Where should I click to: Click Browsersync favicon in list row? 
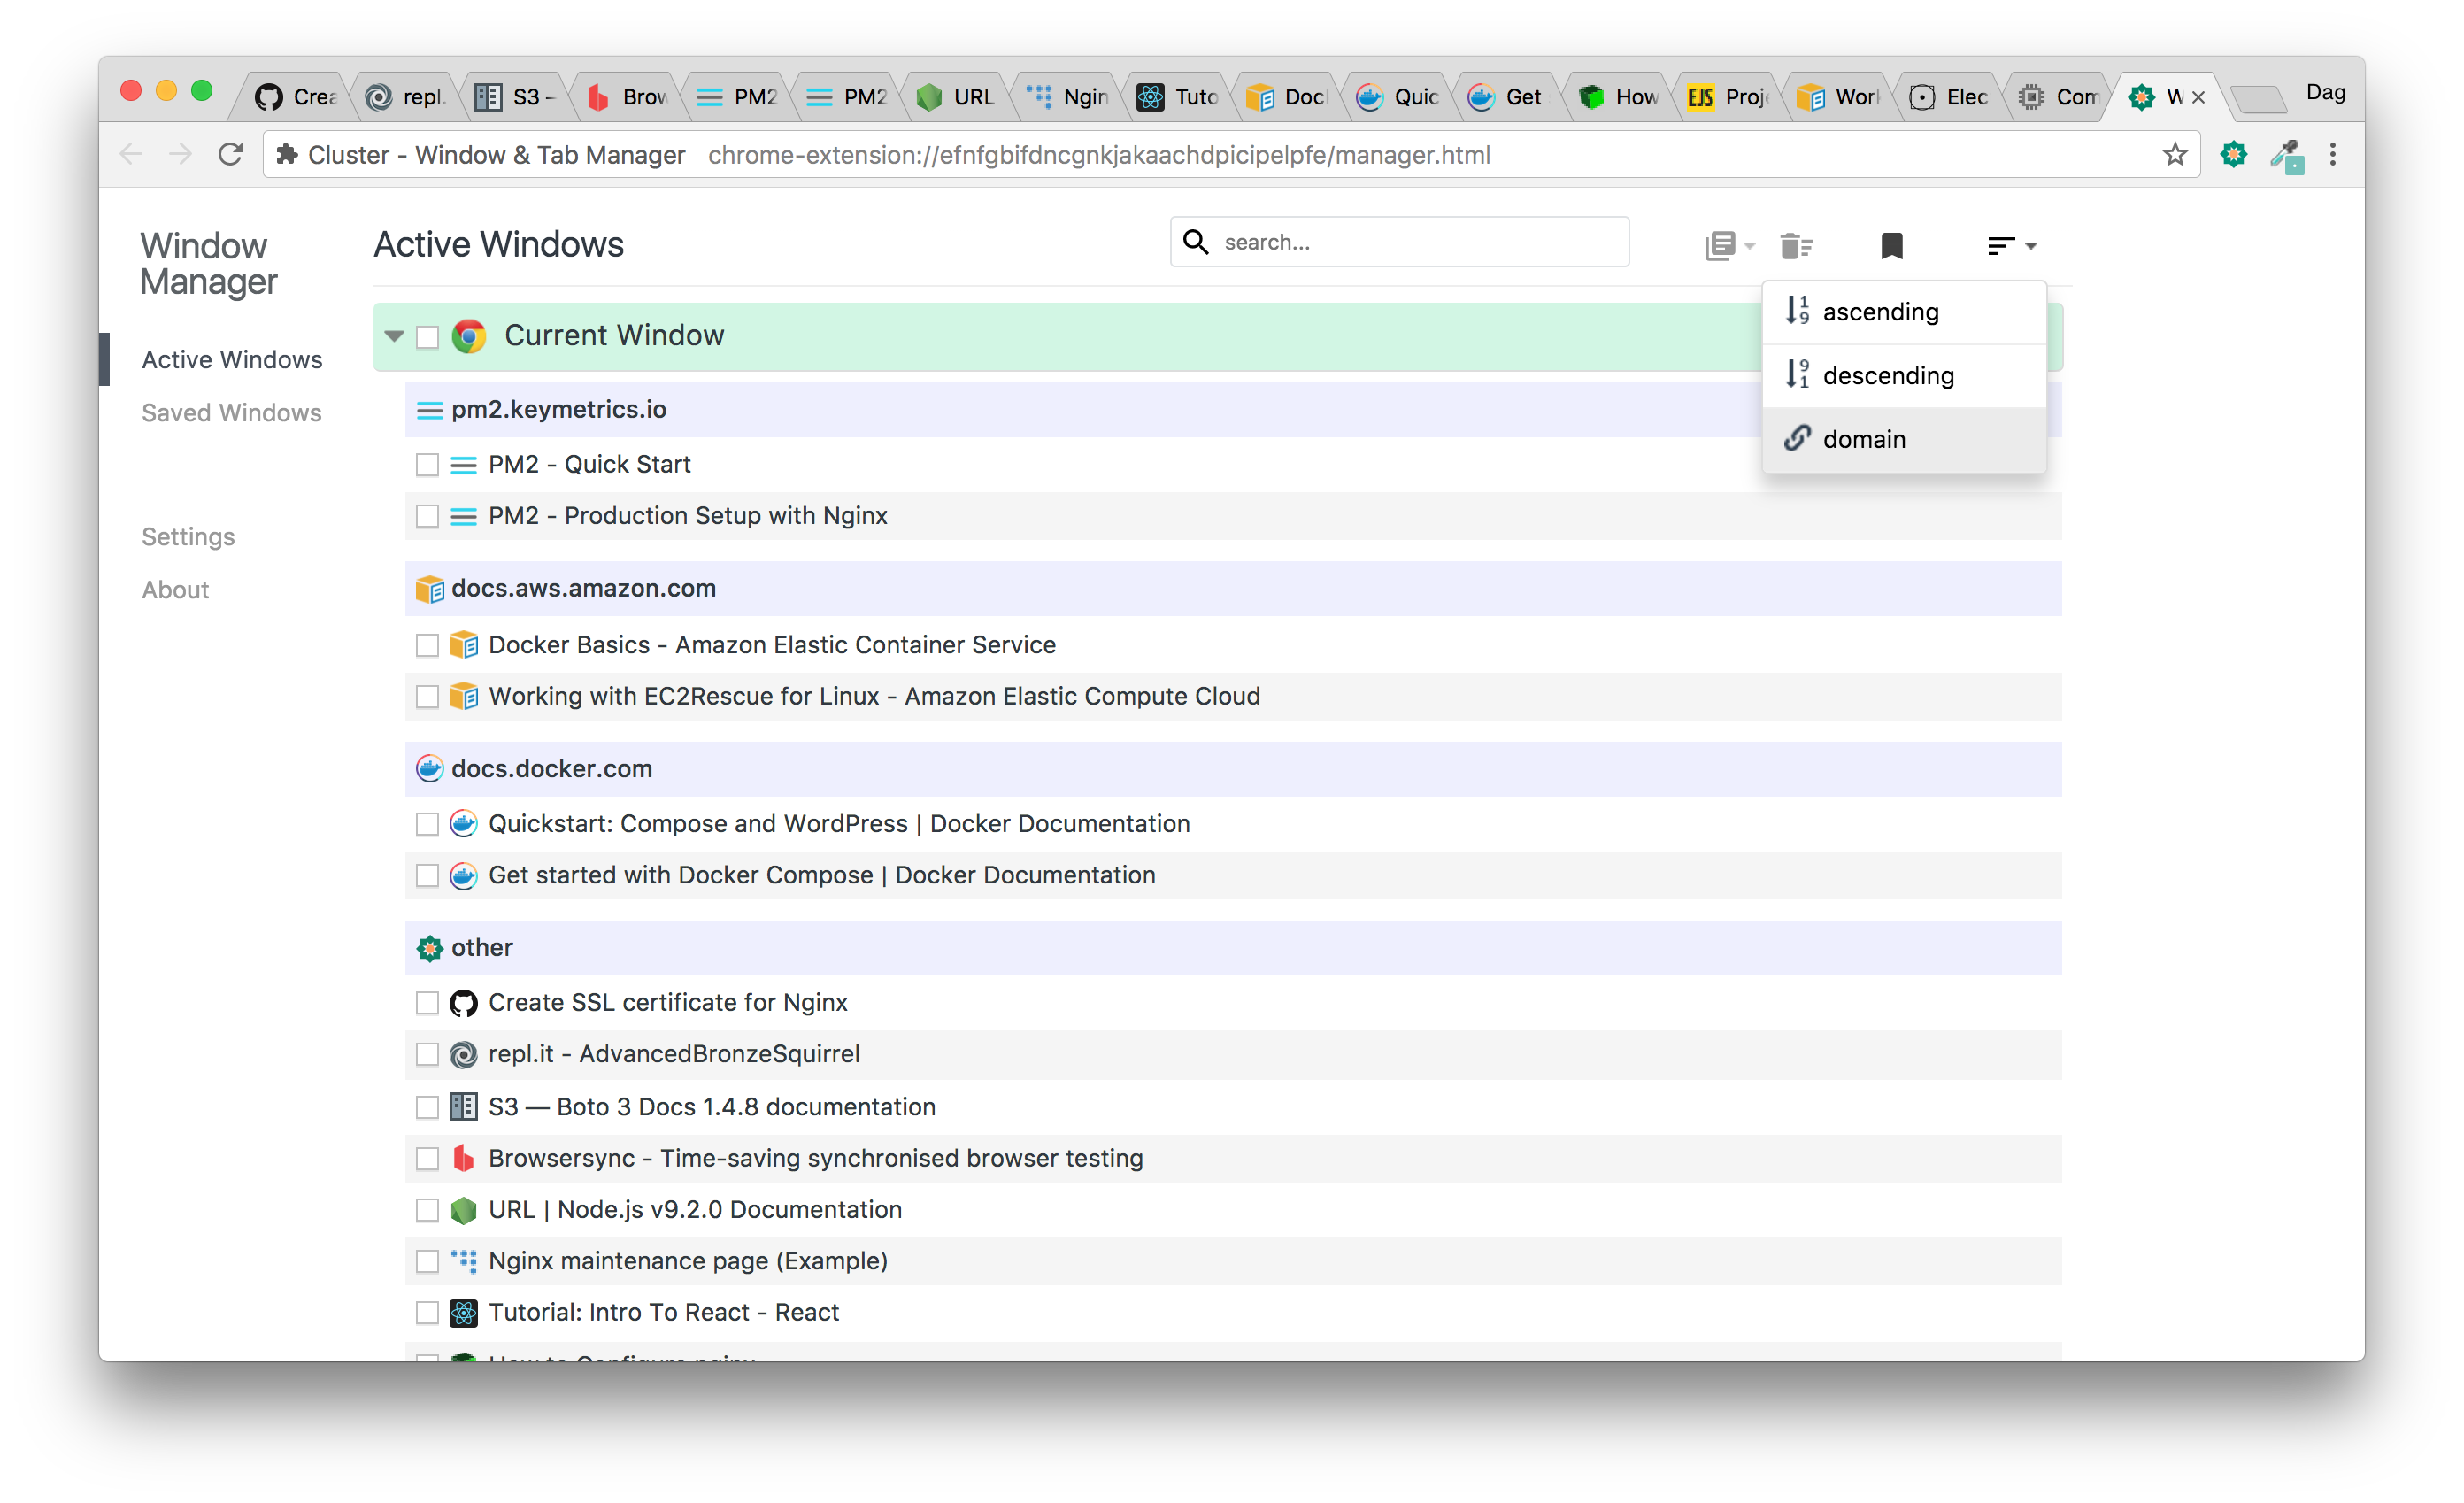tap(463, 1159)
